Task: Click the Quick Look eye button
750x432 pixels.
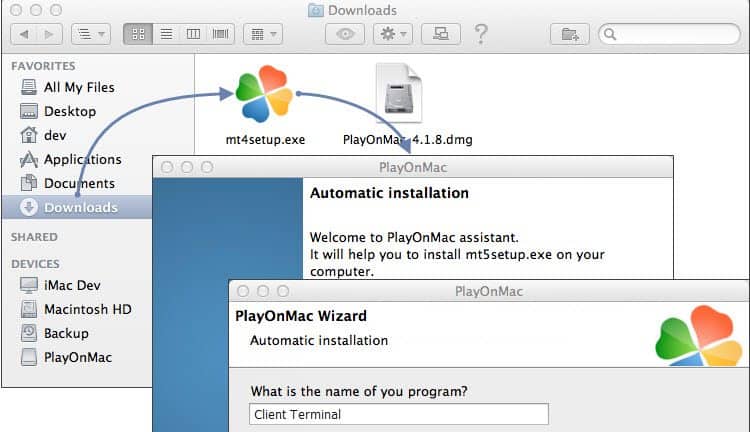Action: point(345,34)
